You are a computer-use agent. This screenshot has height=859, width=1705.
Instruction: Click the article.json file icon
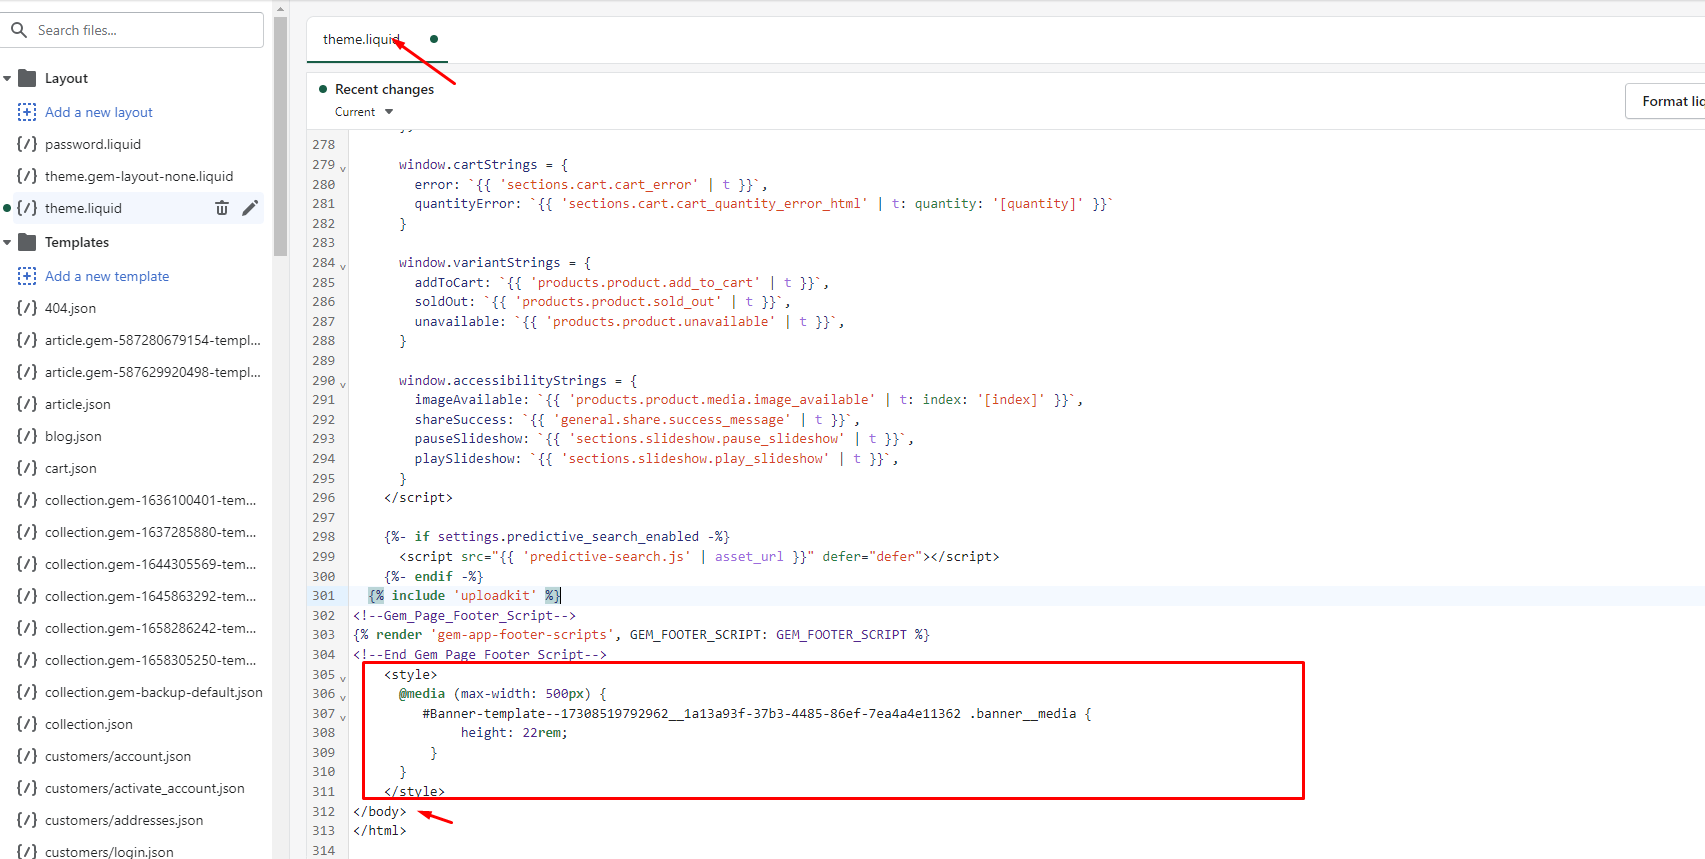(27, 404)
